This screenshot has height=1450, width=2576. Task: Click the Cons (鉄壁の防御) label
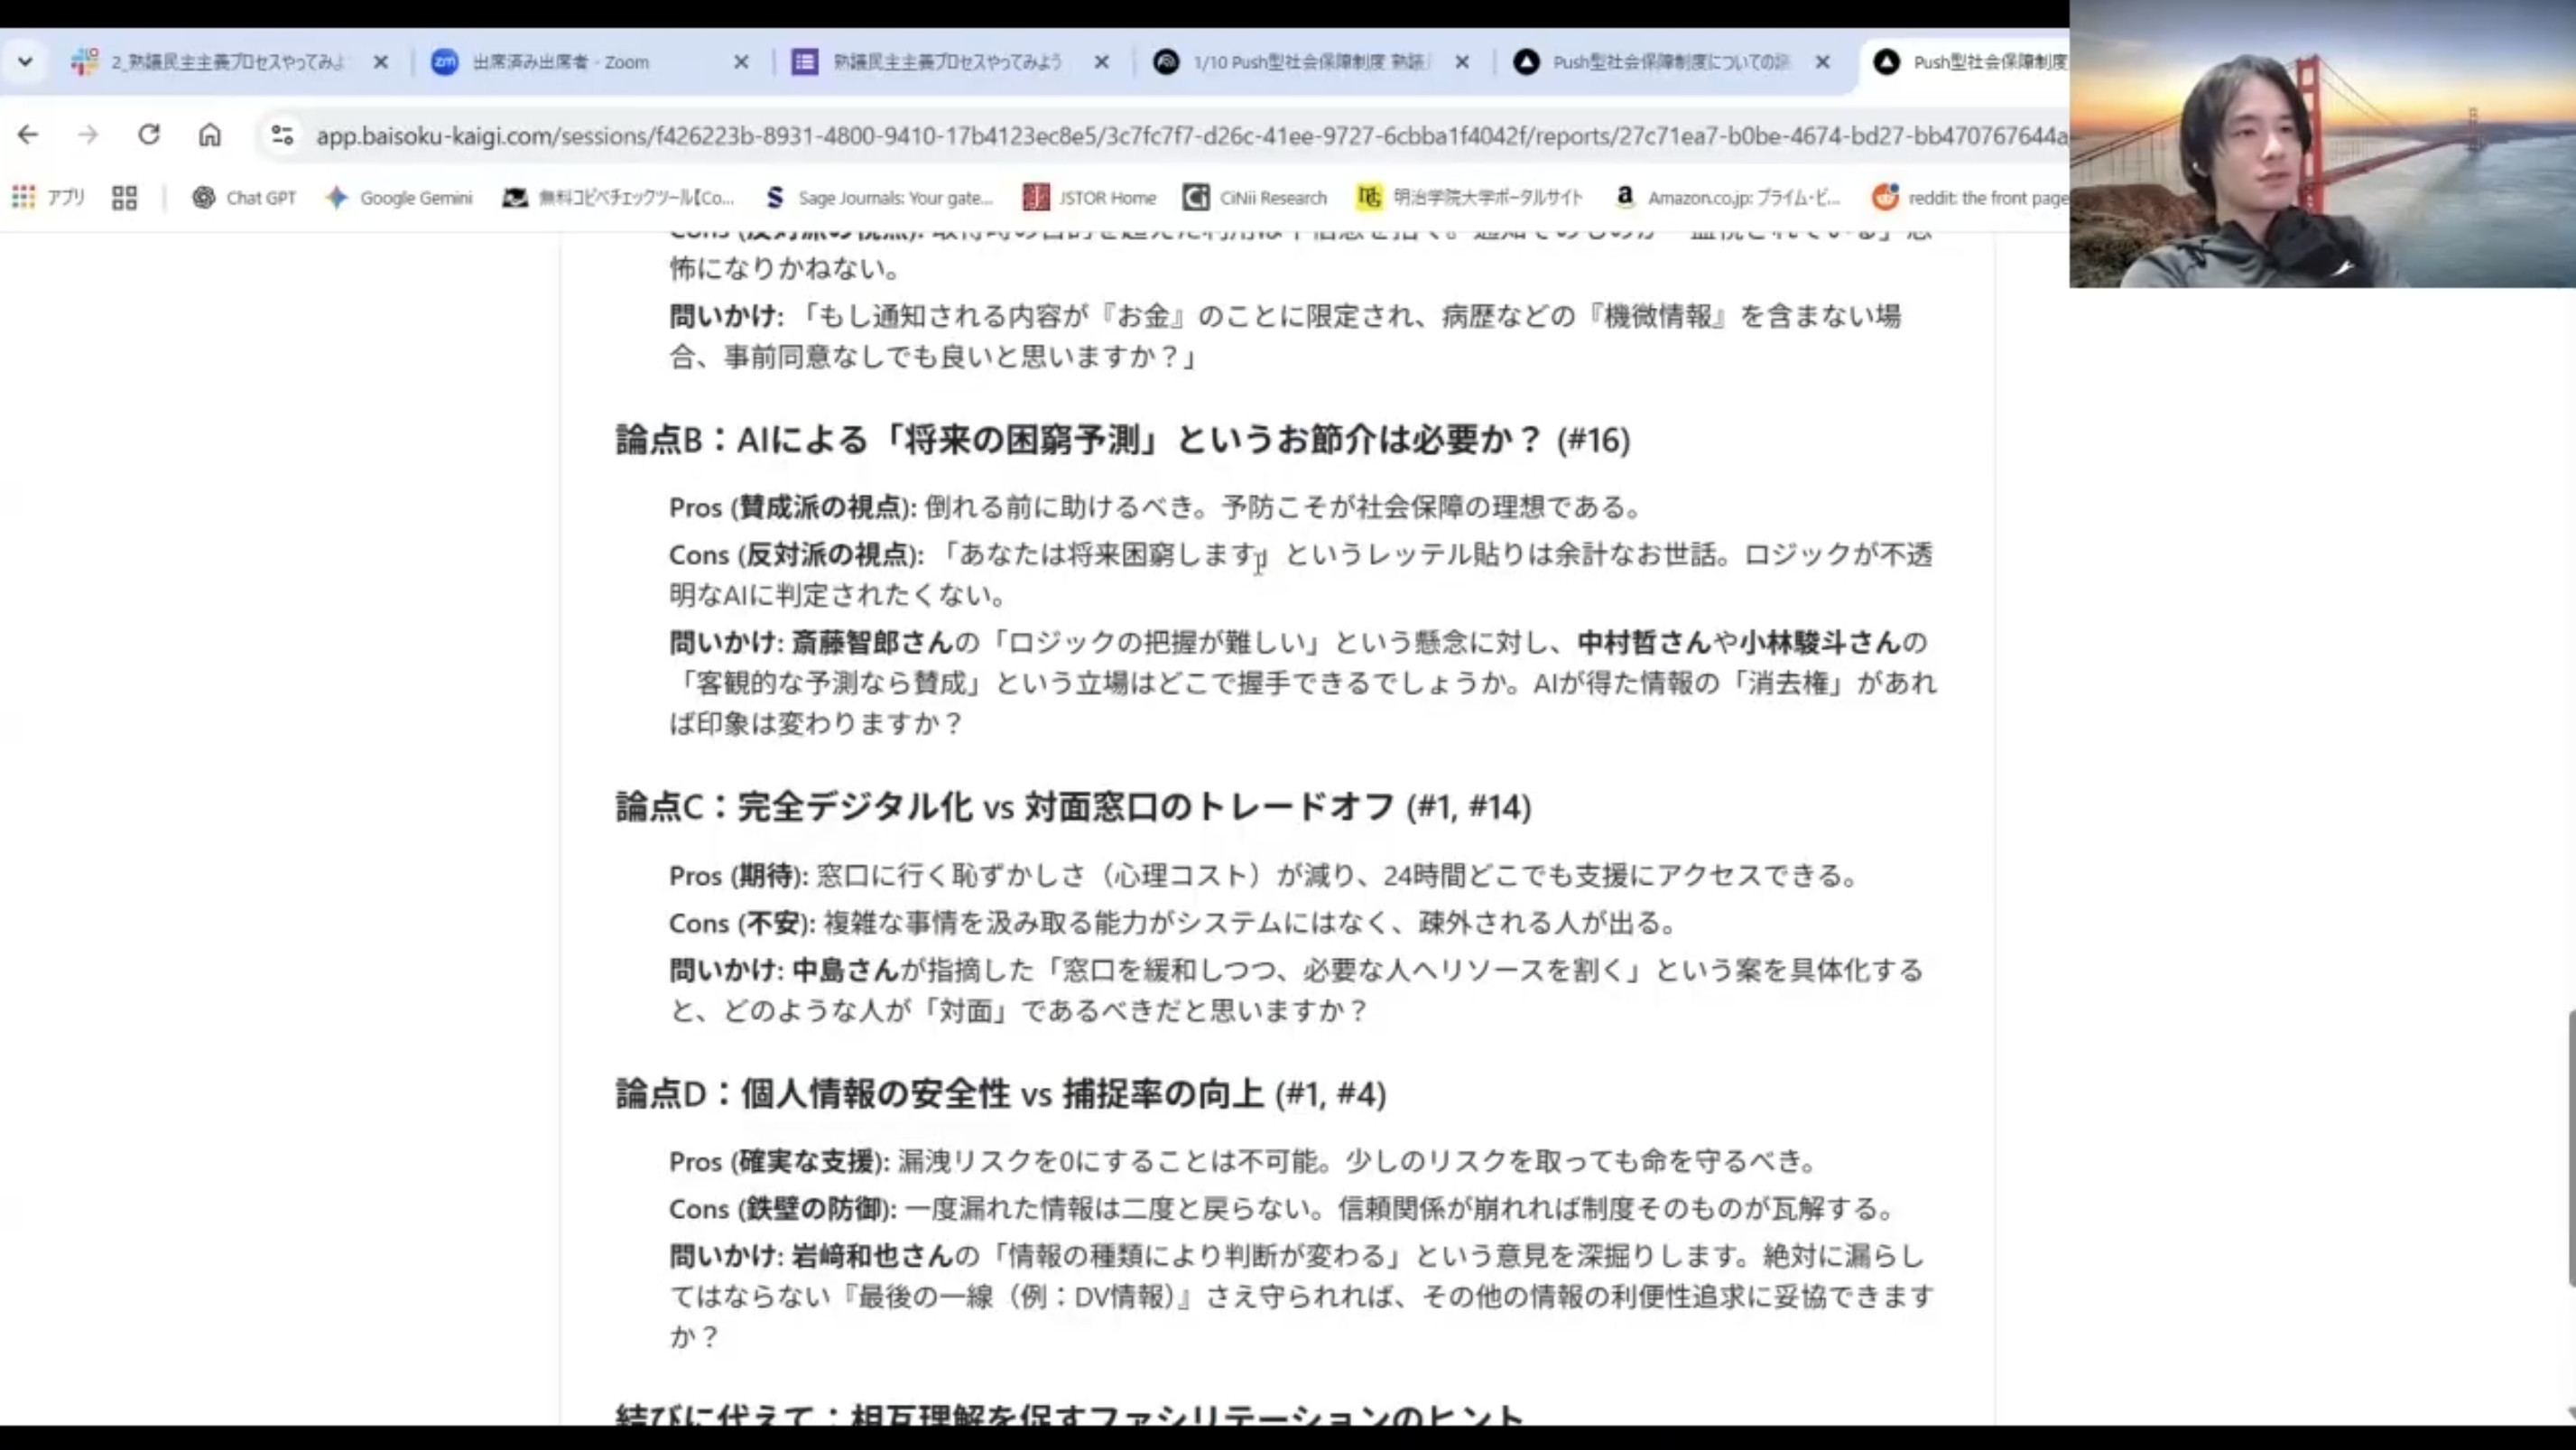click(783, 1209)
